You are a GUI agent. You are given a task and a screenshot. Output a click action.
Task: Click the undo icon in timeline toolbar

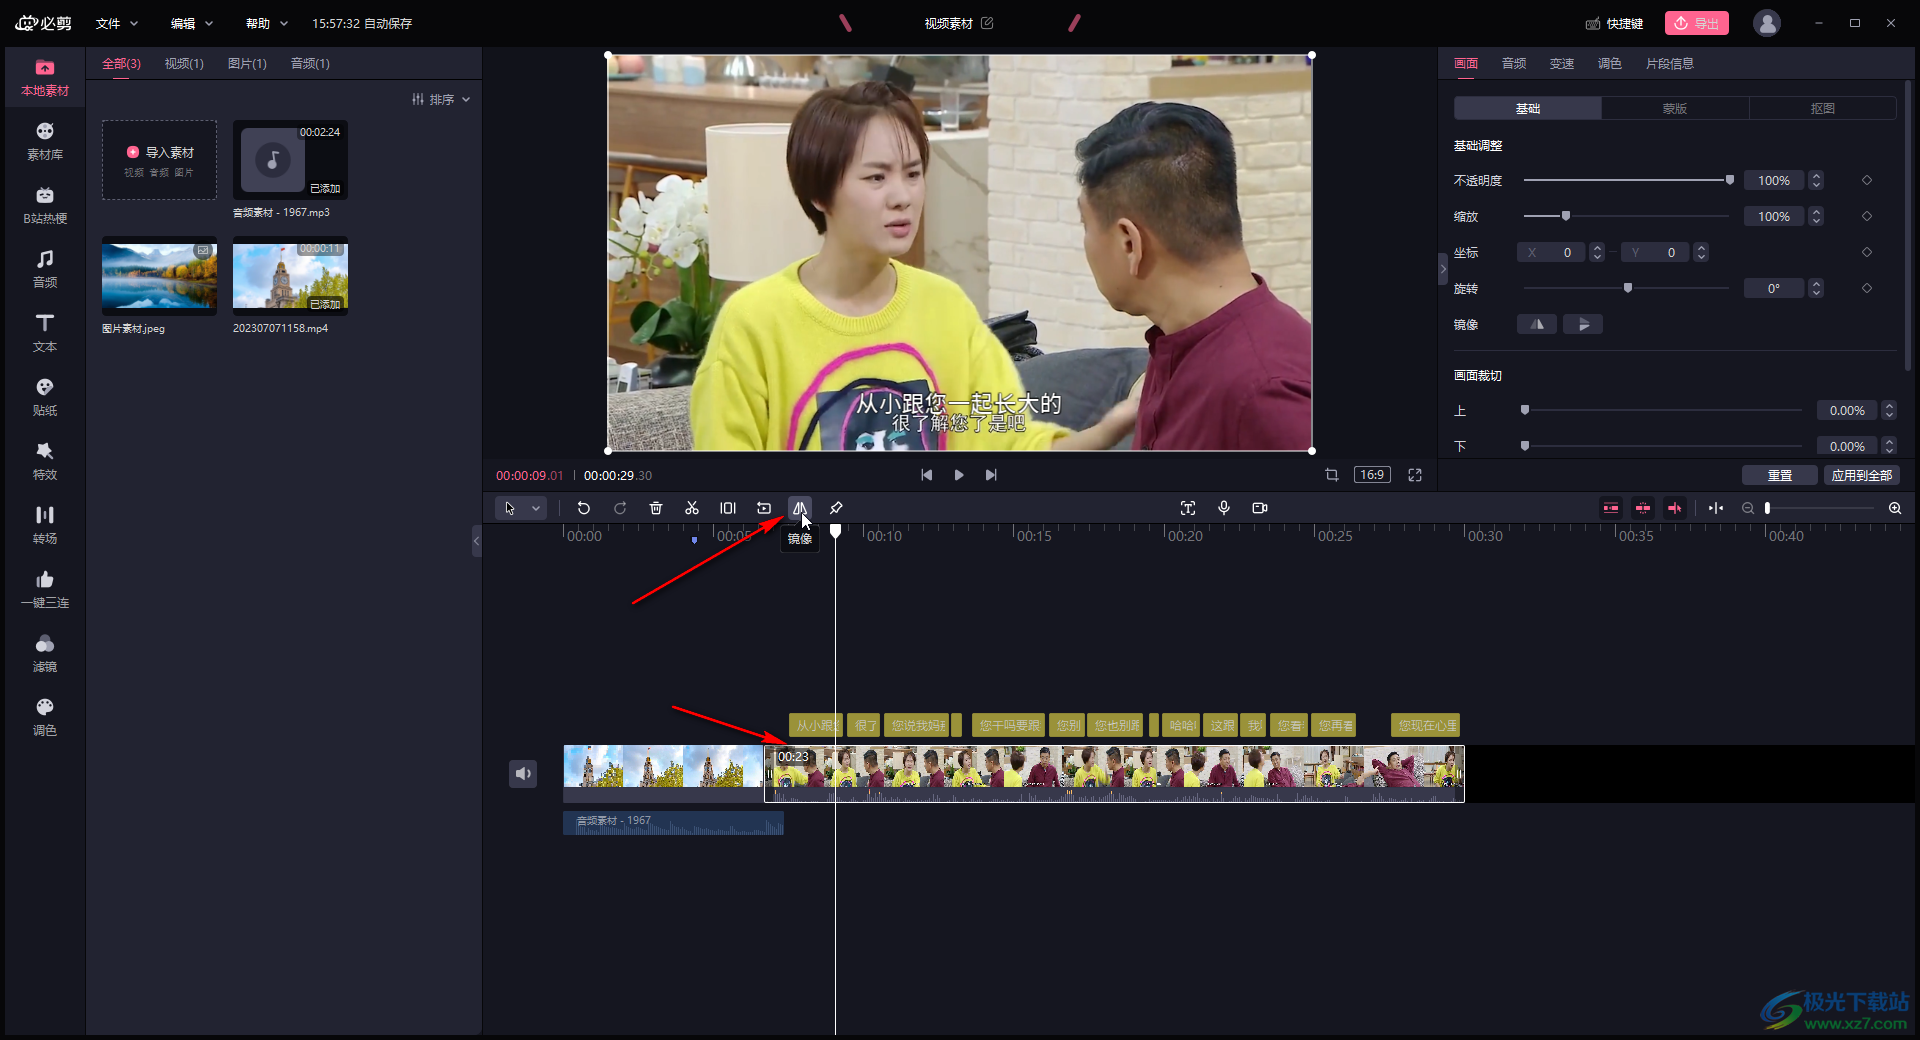pos(584,508)
